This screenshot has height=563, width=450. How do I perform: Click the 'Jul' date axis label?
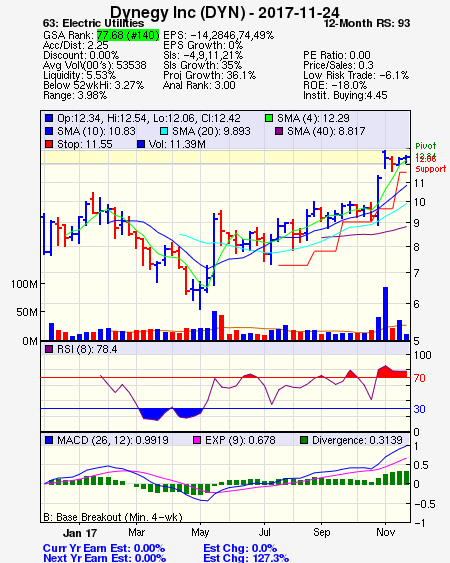click(x=264, y=532)
